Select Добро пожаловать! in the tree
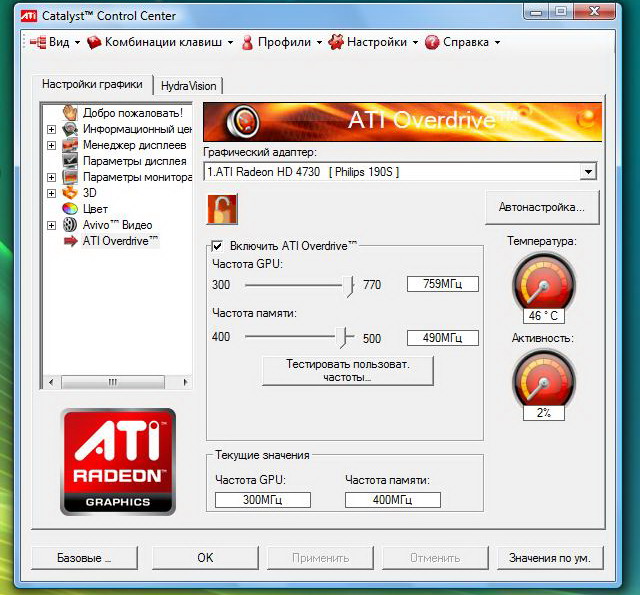 coord(133,113)
